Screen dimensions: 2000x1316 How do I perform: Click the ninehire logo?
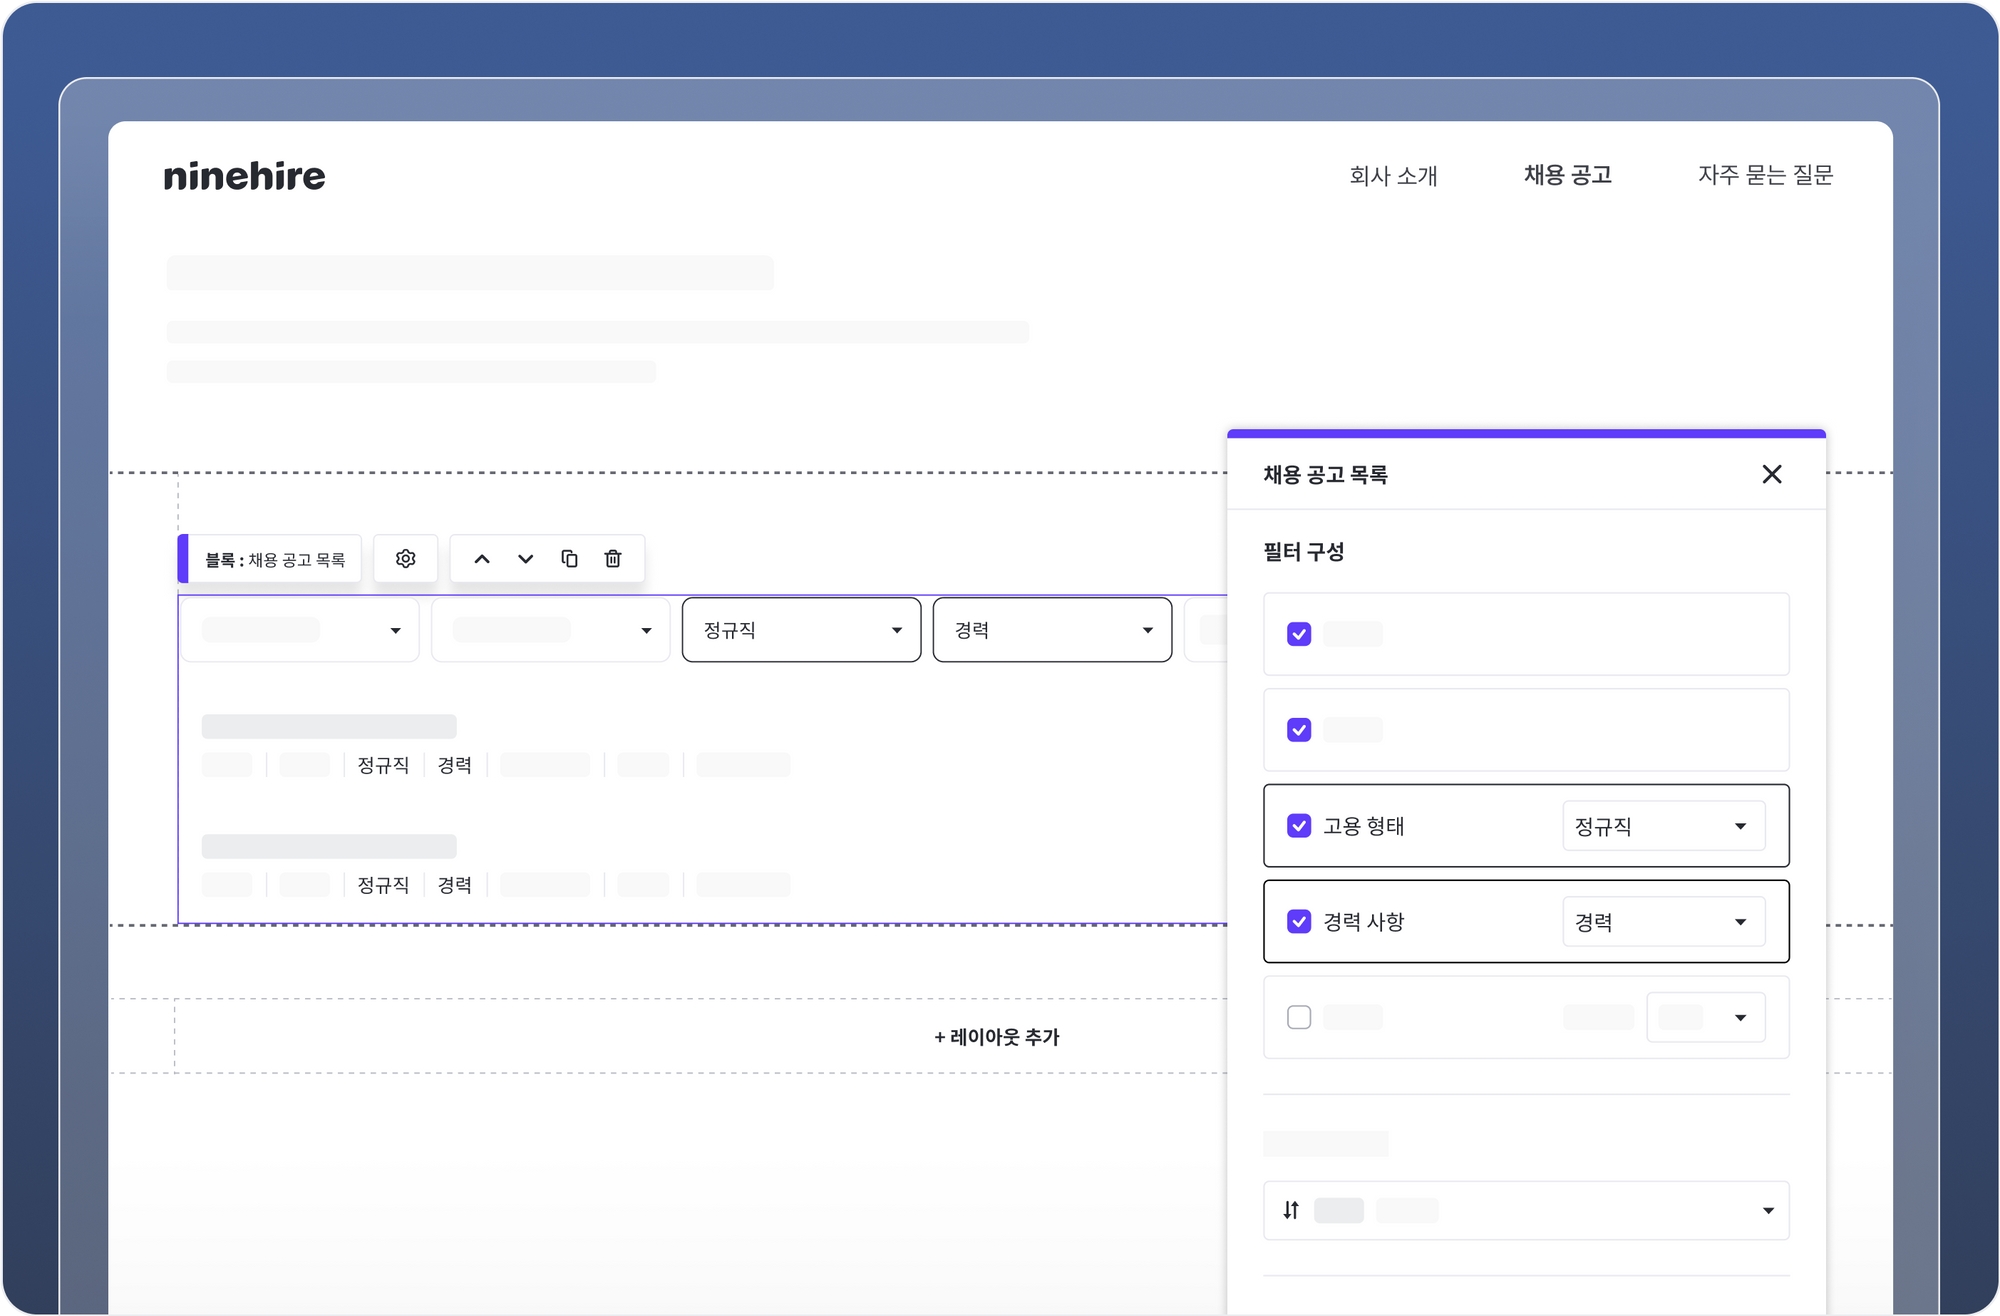click(x=244, y=176)
